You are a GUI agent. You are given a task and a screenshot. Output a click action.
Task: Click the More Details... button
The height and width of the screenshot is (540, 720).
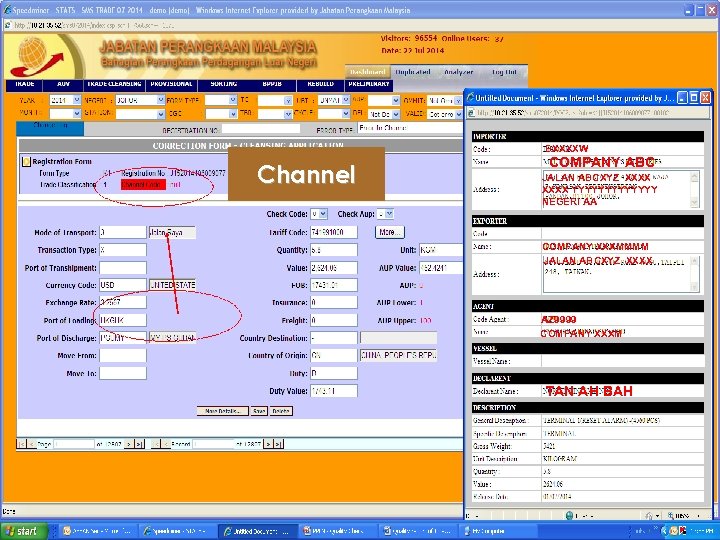(x=223, y=411)
